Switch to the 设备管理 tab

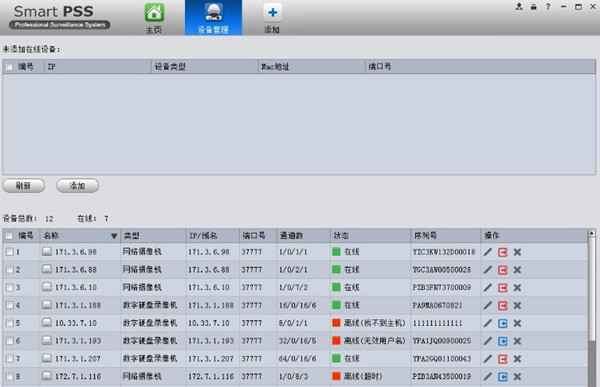(x=213, y=18)
